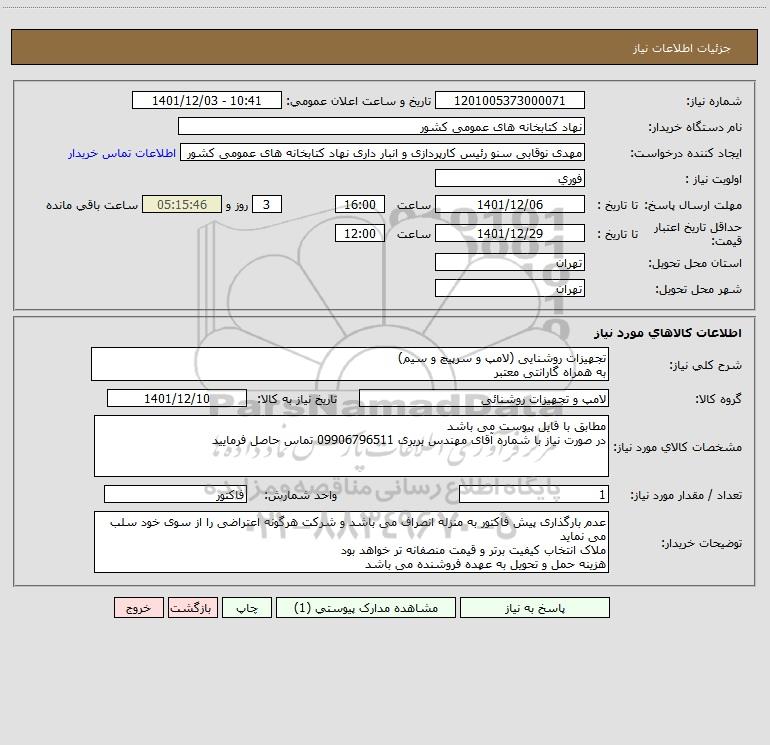Click the تاریخ و ساعت اعلان عمومی label

[x=358, y=101]
